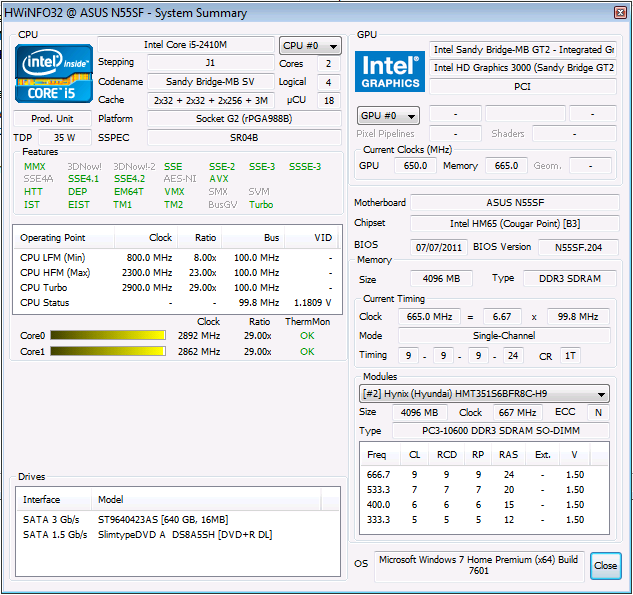Click the Model column header in Drives
The width and height of the screenshot is (633, 595).
[206, 499]
